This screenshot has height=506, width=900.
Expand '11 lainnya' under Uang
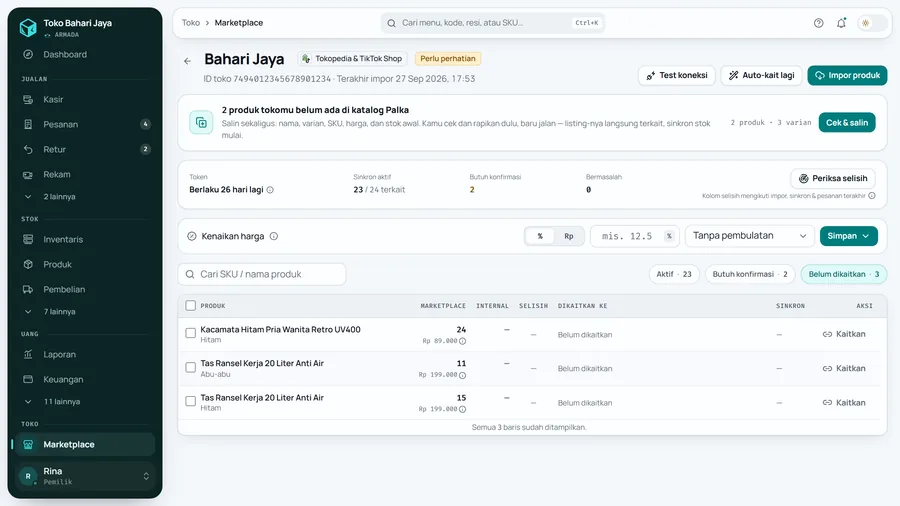pyautogui.click(x=83, y=402)
